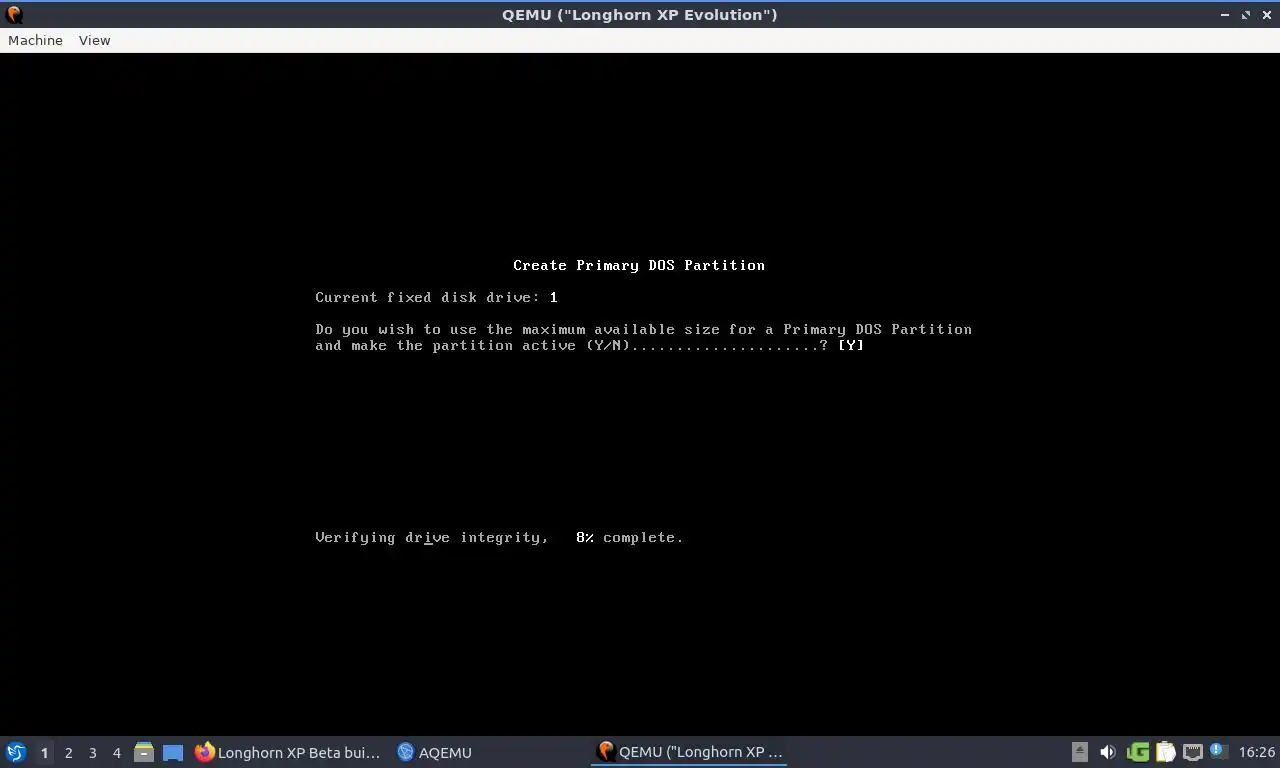Viewport: 1280px width, 768px height.
Task: Click the [Y] answer field
Action: tap(851, 345)
